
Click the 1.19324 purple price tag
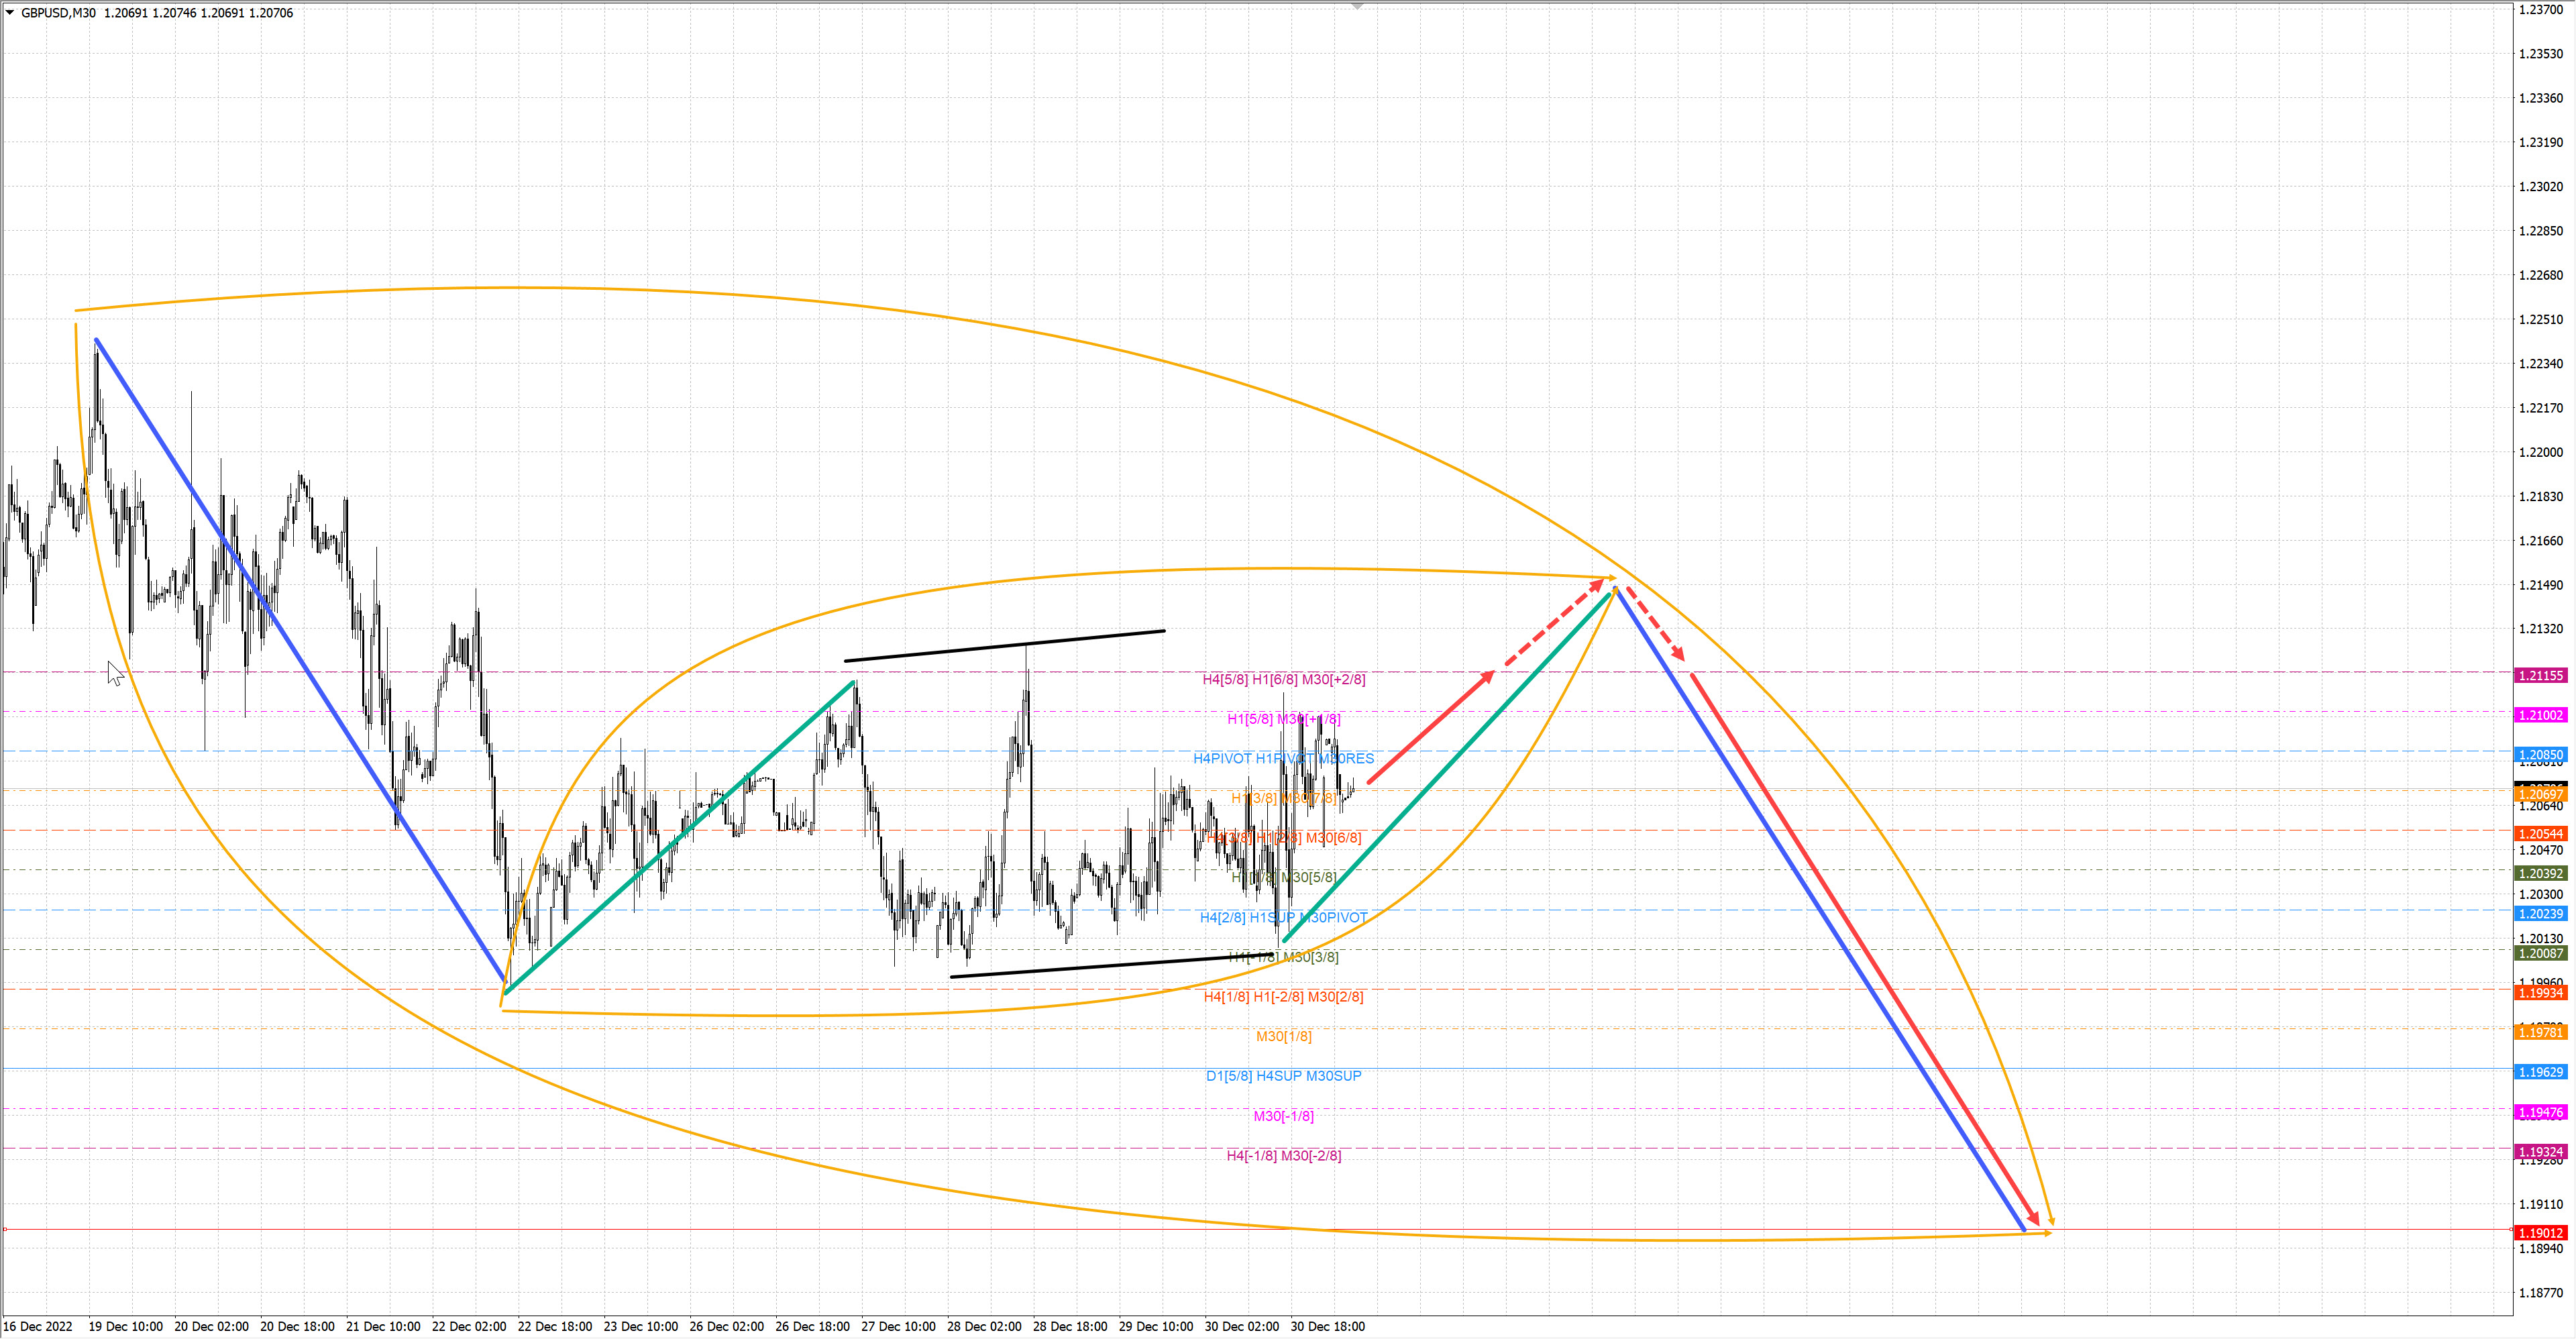pyautogui.click(x=2540, y=1152)
